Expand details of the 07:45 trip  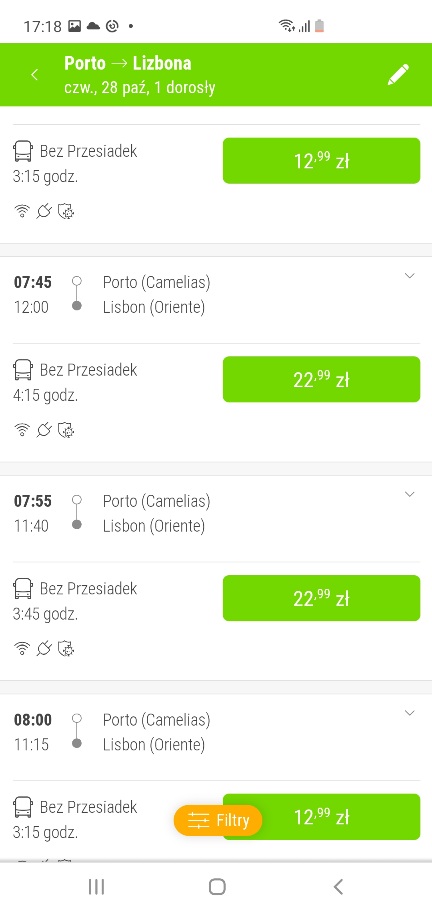pos(409,276)
